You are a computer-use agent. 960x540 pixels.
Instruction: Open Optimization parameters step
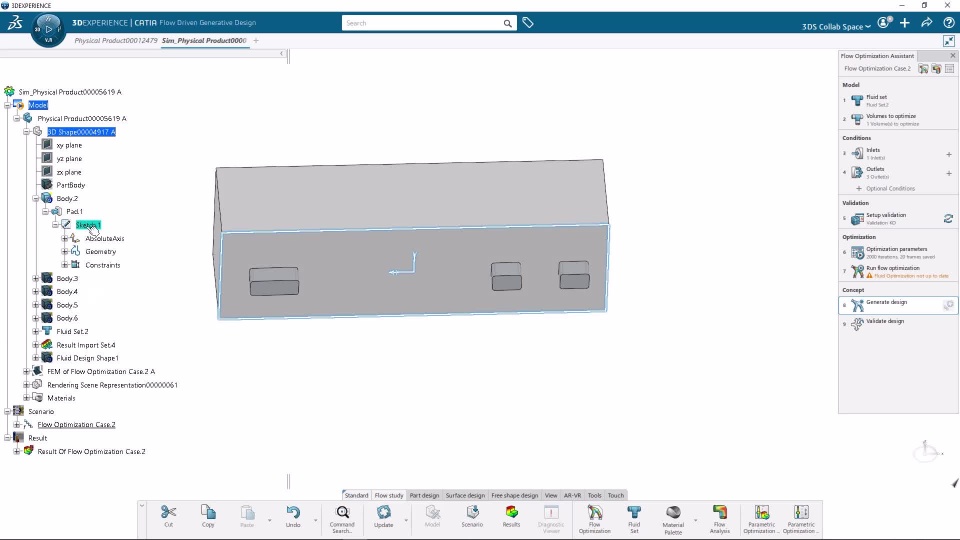(898, 252)
